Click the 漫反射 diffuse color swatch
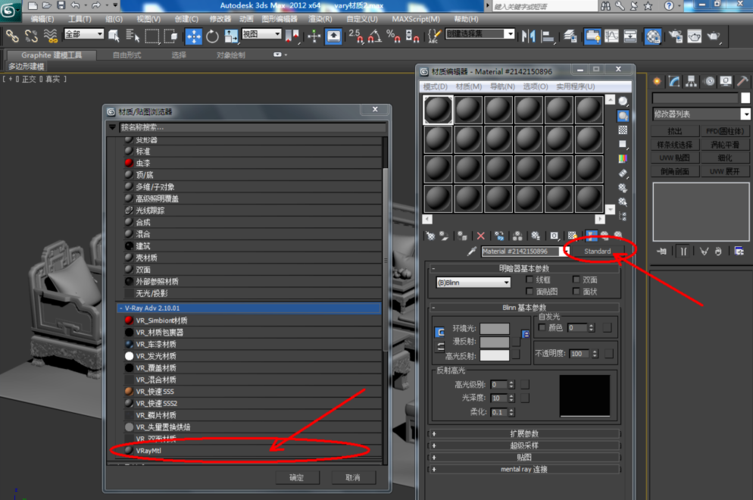The height and width of the screenshot is (500, 753). coord(495,342)
